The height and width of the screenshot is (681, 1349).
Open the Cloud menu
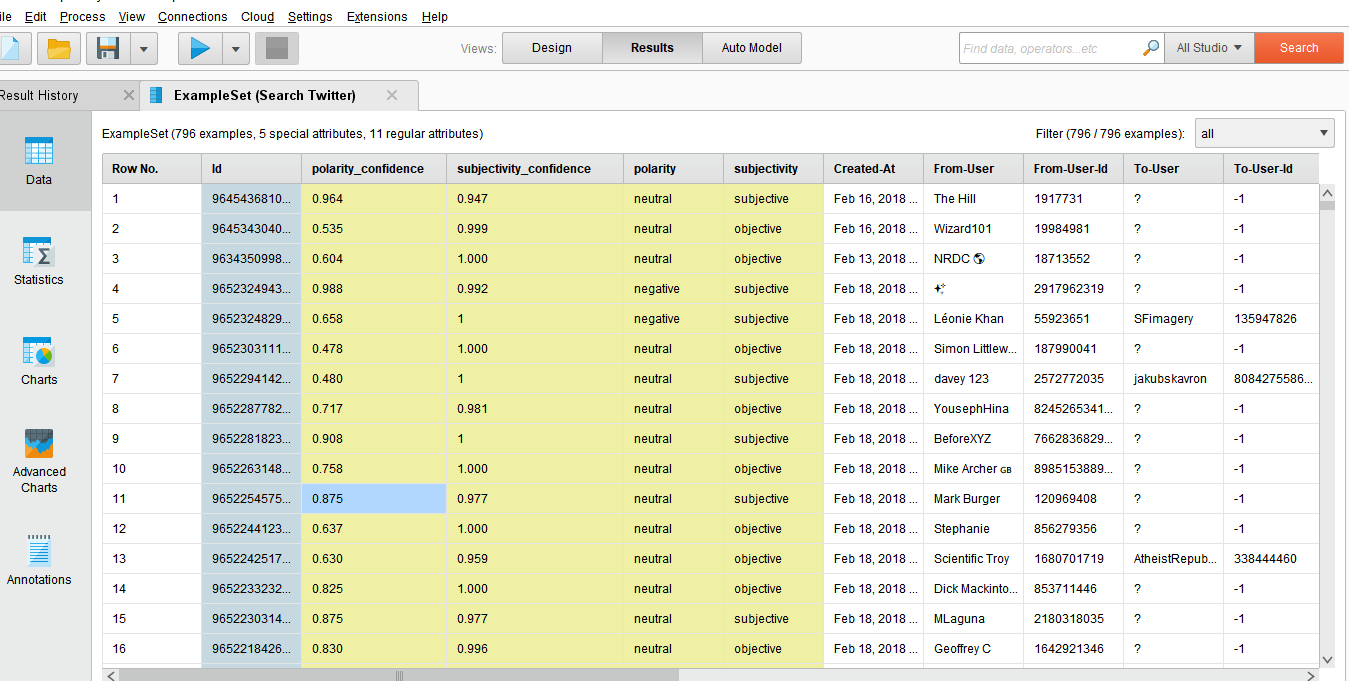click(257, 17)
